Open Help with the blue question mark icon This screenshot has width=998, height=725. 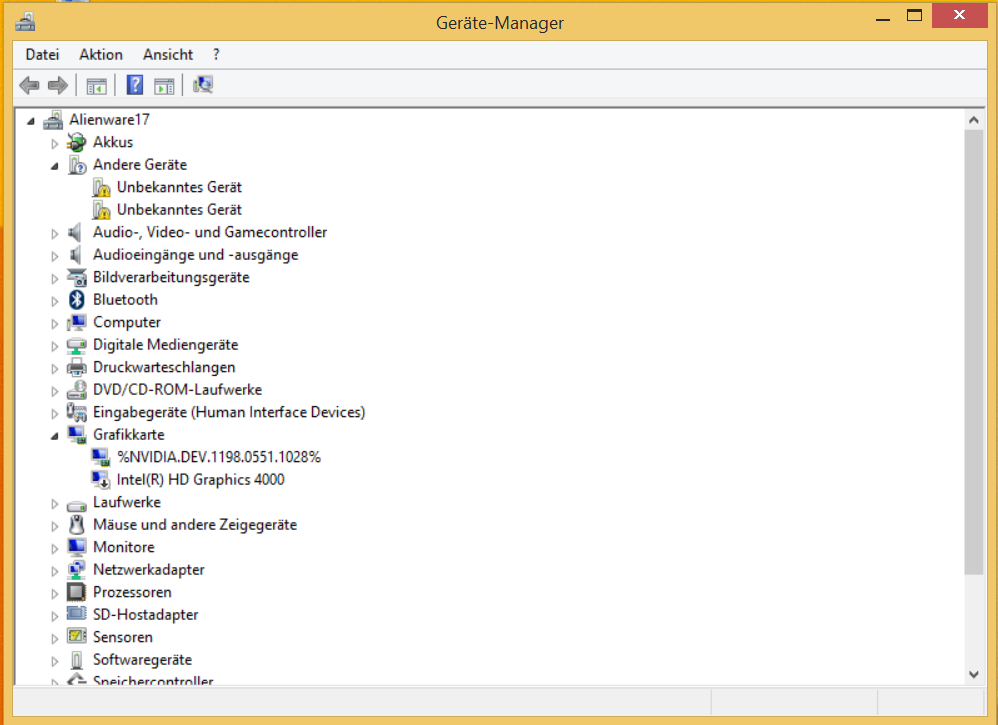135,85
